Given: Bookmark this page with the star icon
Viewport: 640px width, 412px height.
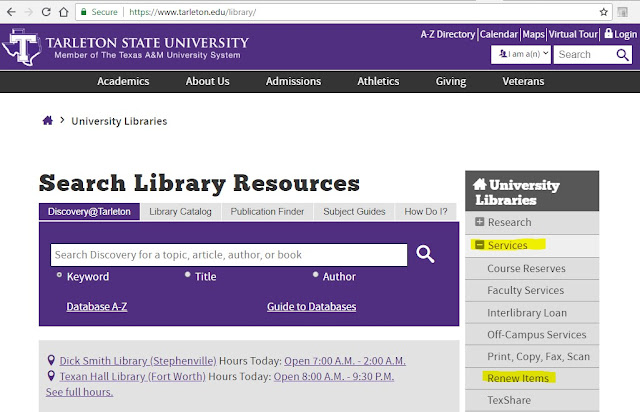Looking at the screenshot, I should (x=604, y=12).
